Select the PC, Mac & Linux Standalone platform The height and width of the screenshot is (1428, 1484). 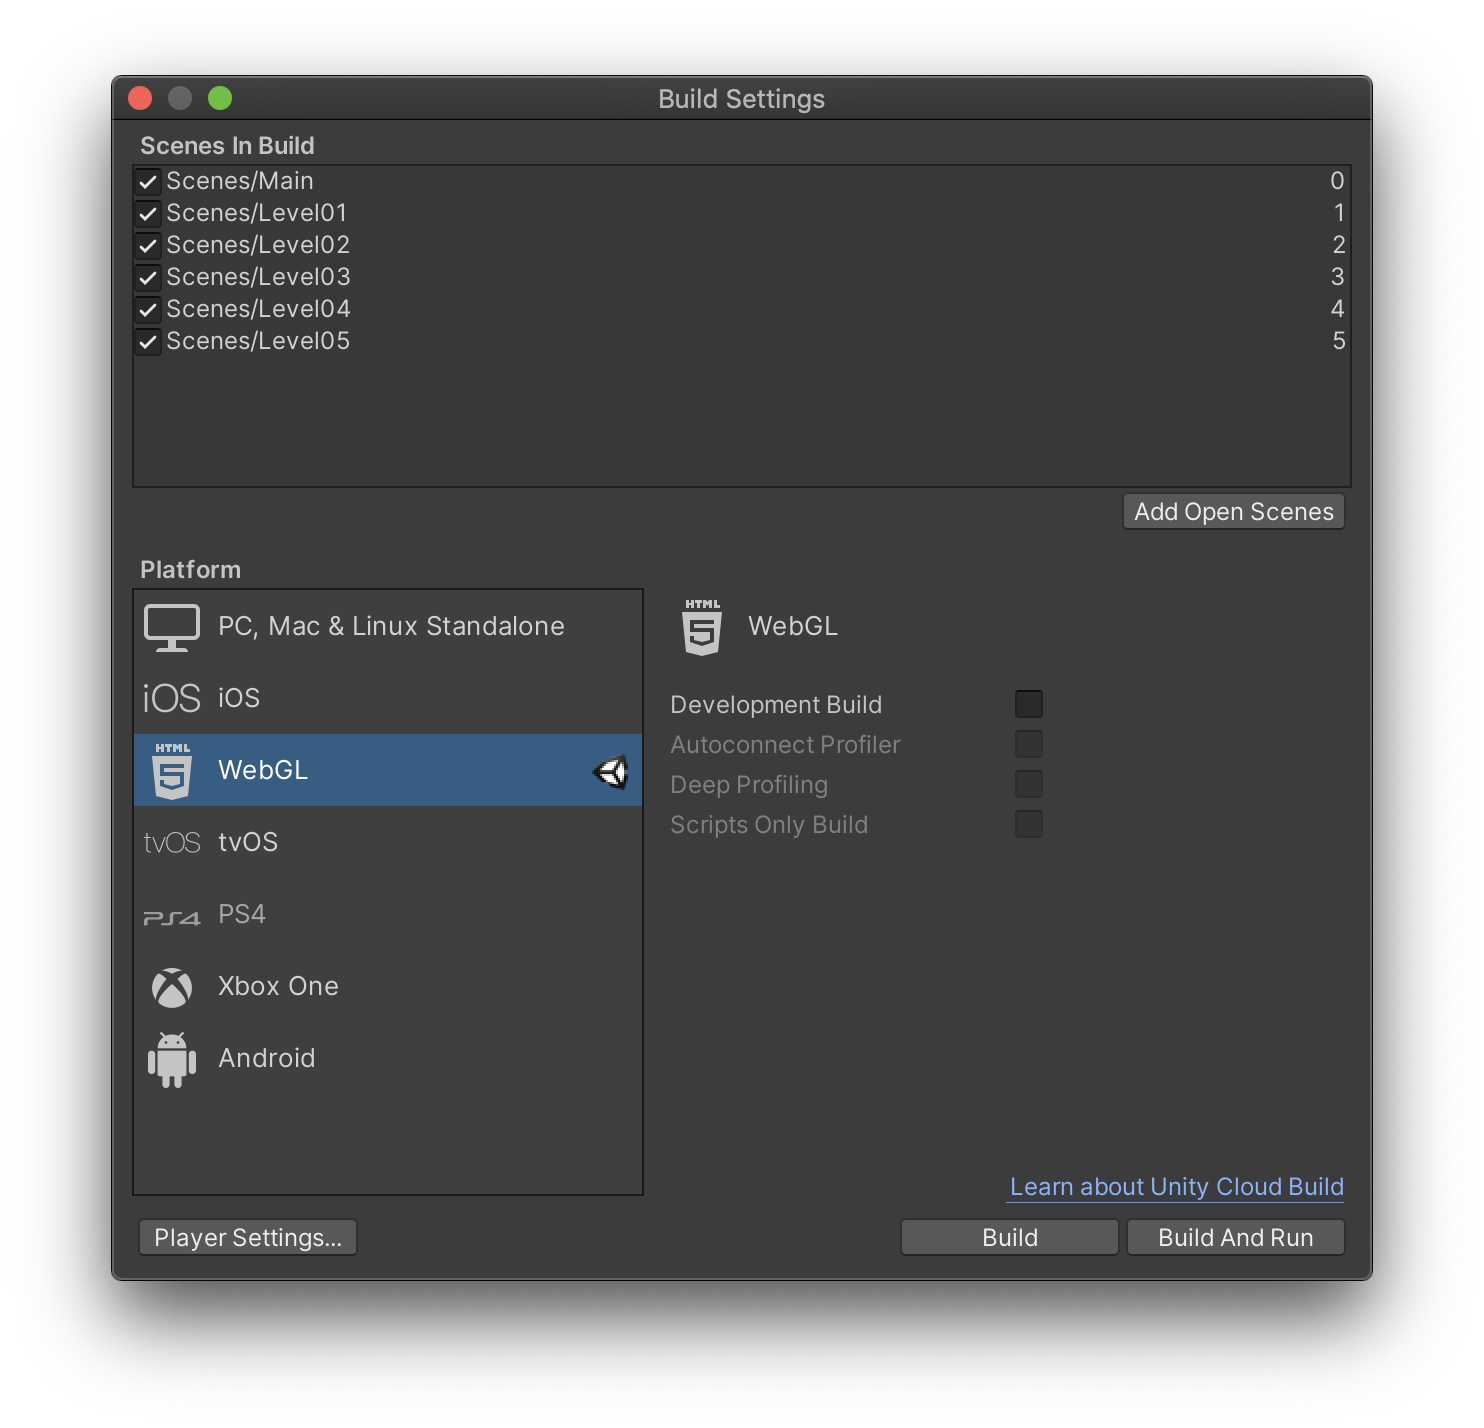pos(388,626)
